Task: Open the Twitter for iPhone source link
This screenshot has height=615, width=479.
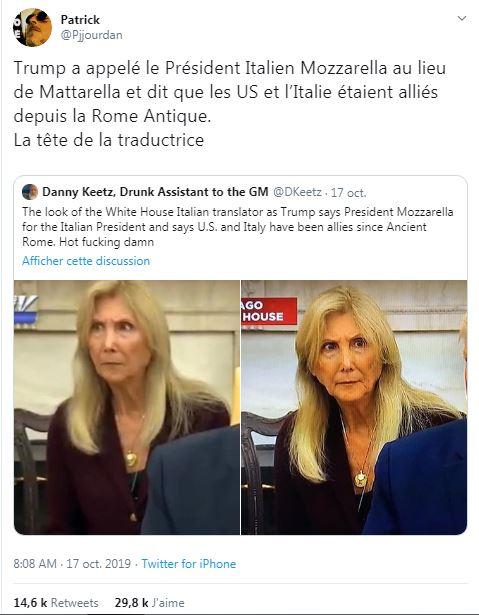Action: point(189,564)
